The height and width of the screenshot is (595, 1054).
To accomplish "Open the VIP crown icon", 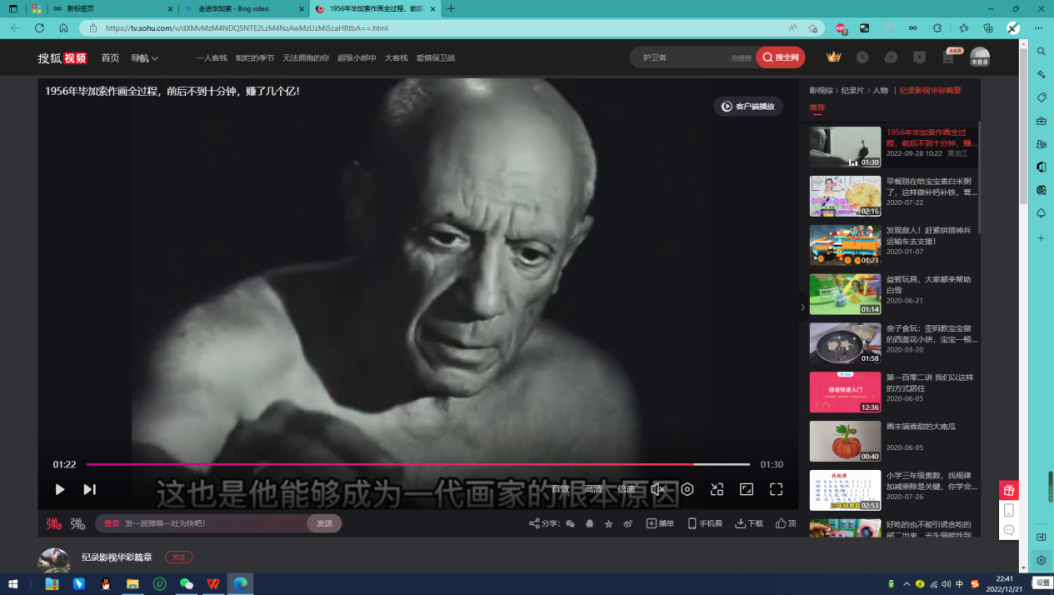I will coord(834,57).
